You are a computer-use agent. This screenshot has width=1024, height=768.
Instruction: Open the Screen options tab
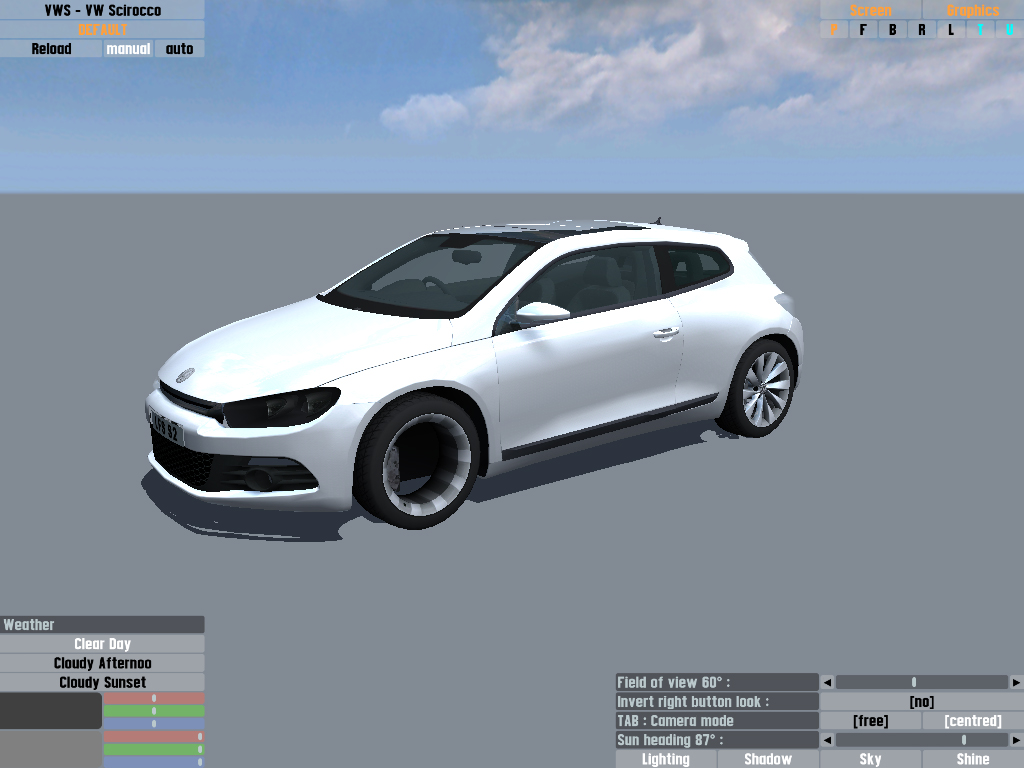871,10
